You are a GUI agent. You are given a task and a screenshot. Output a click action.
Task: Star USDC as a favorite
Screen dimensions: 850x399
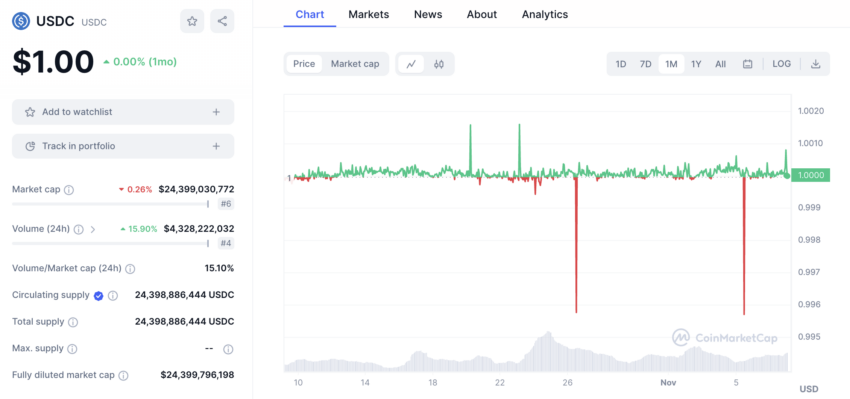[192, 21]
